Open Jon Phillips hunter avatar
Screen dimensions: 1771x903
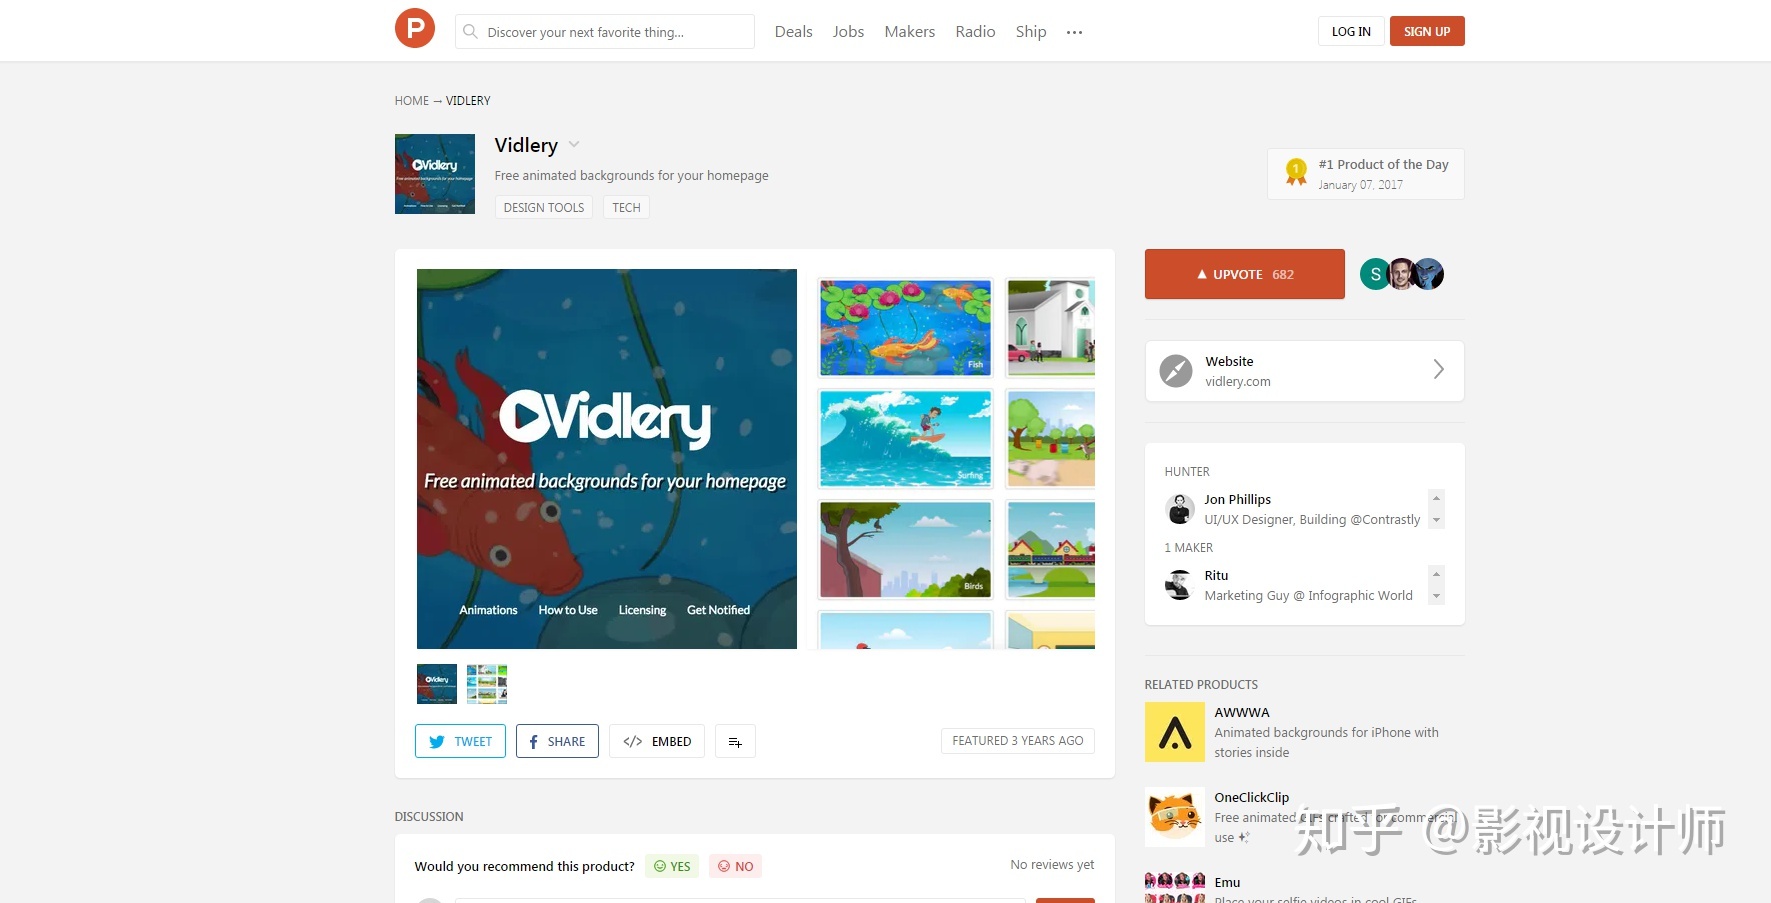[1180, 509]
